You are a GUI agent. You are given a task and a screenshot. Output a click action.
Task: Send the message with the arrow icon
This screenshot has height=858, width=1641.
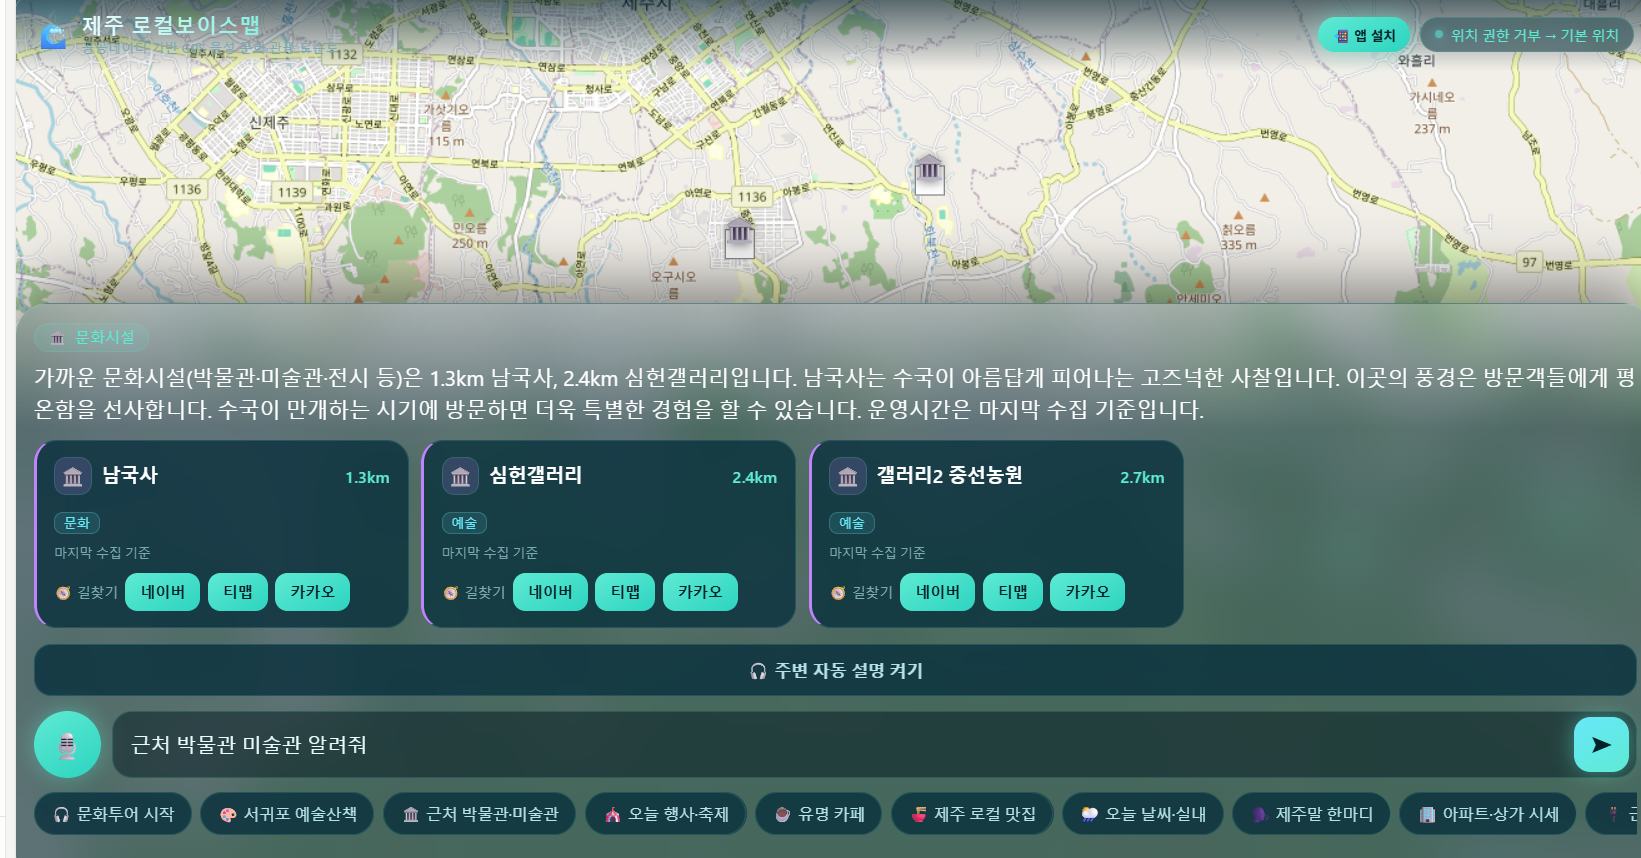coord(1601,744)
